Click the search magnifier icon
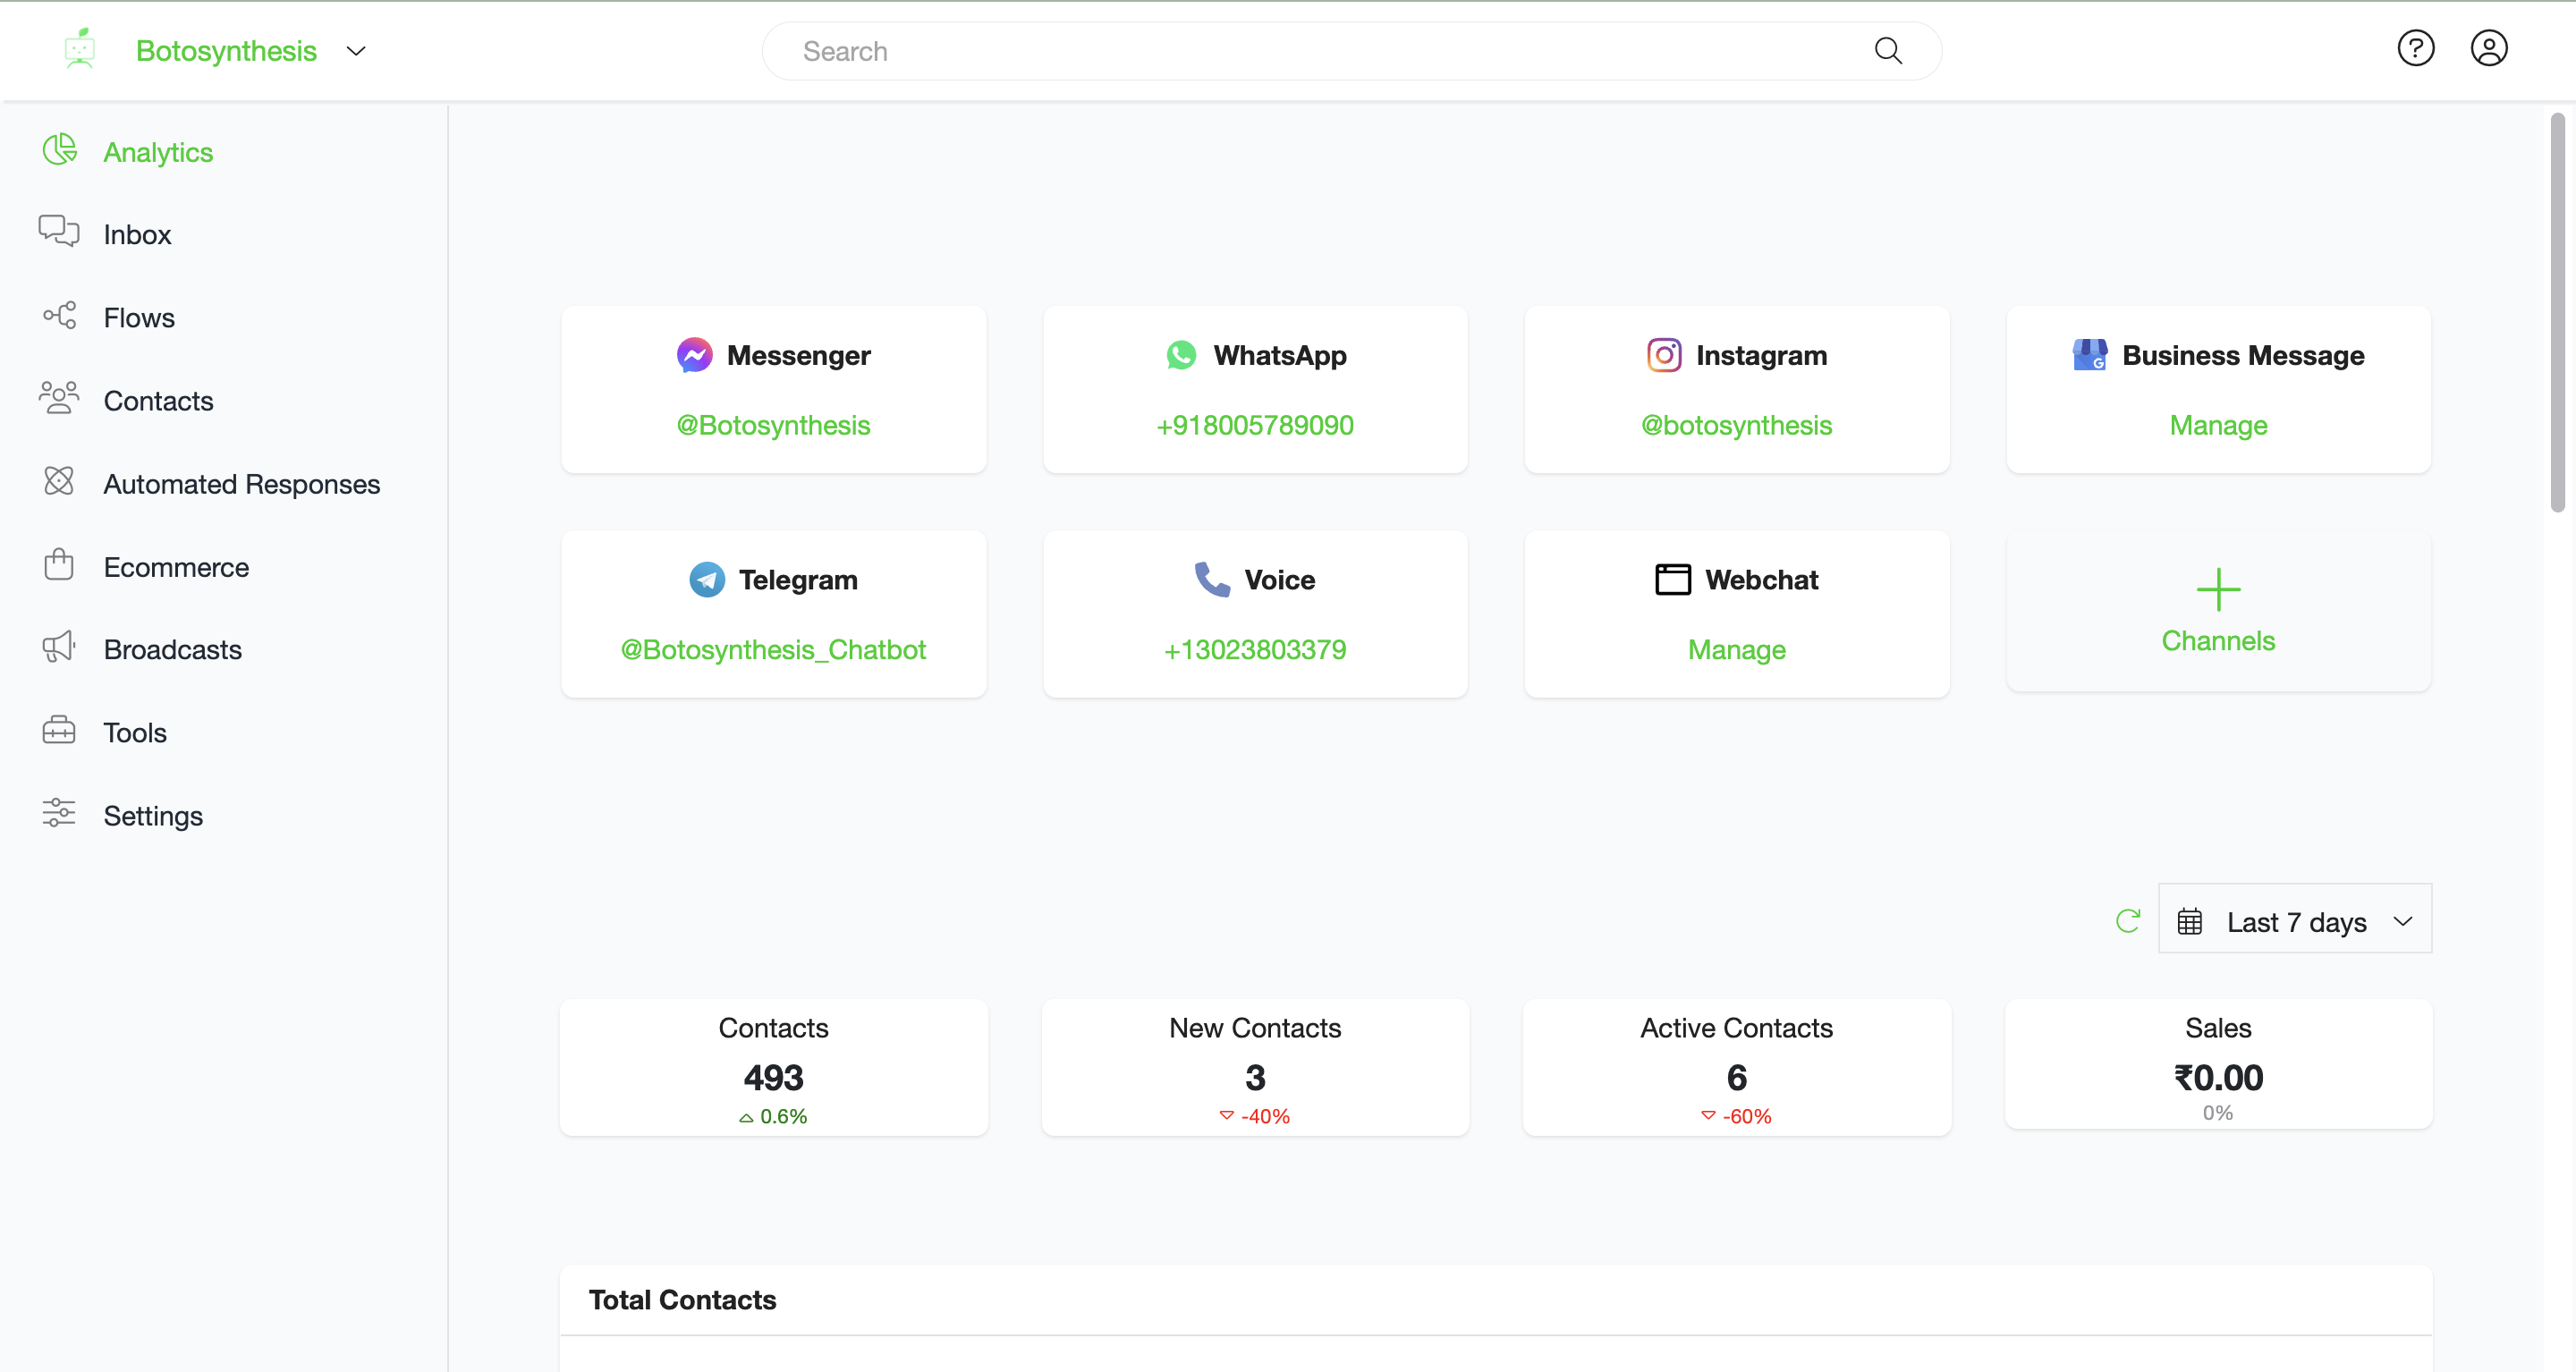2576x1372 pixels. click(x=1887, y=51)
